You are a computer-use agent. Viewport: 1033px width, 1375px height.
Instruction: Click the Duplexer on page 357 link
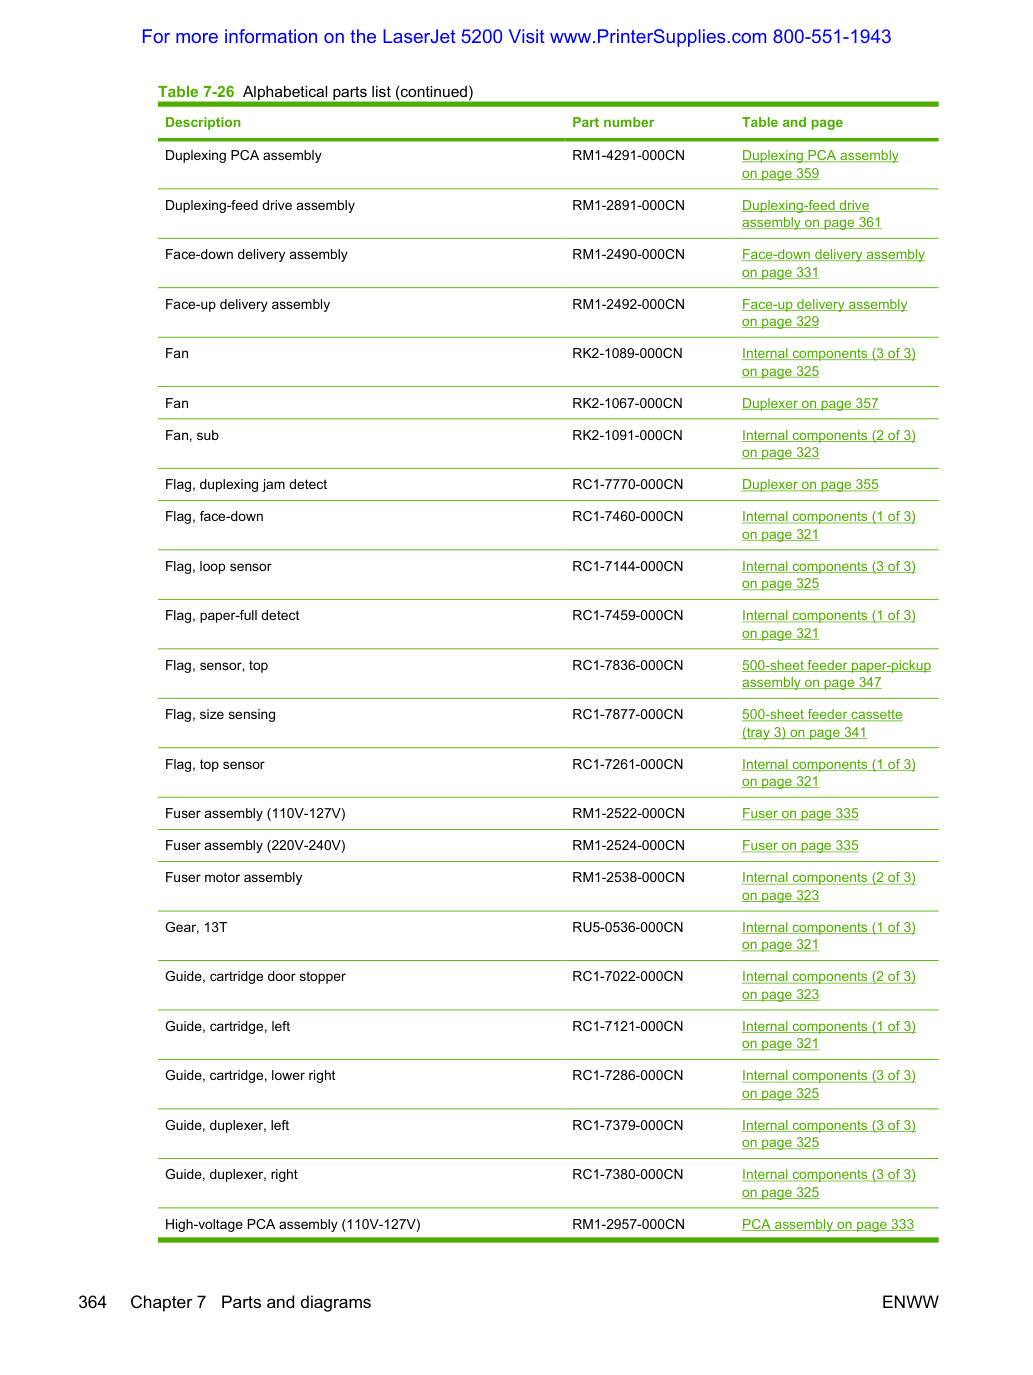point(810,403)
